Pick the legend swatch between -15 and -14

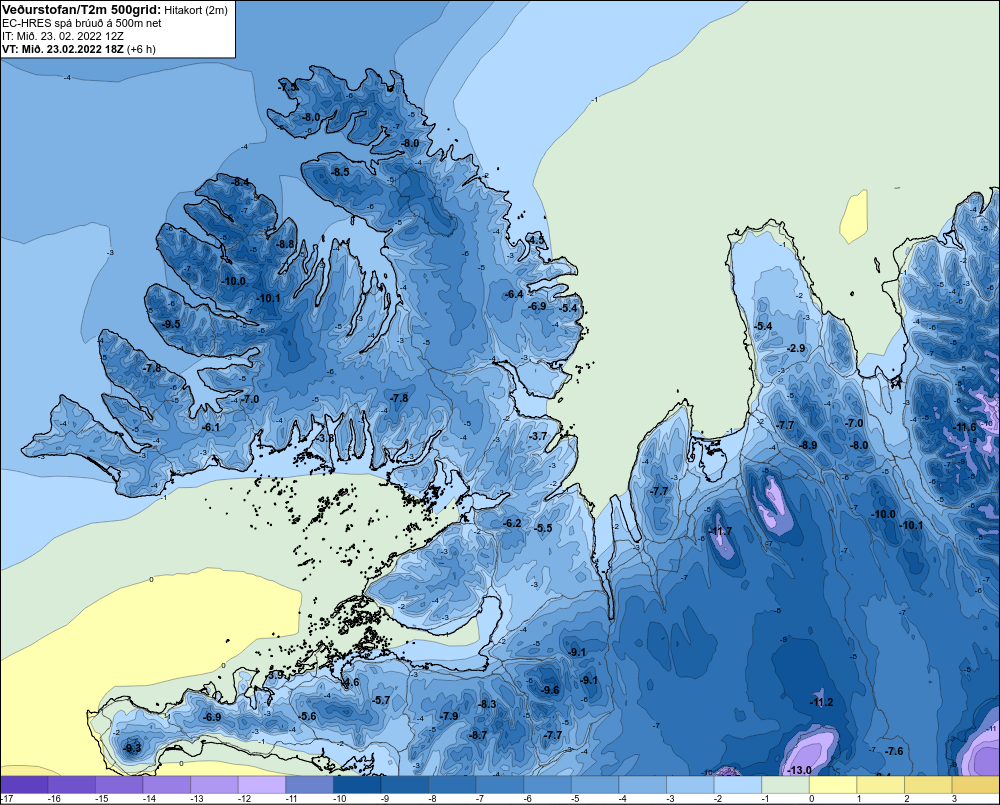click(x=119, y=785)
